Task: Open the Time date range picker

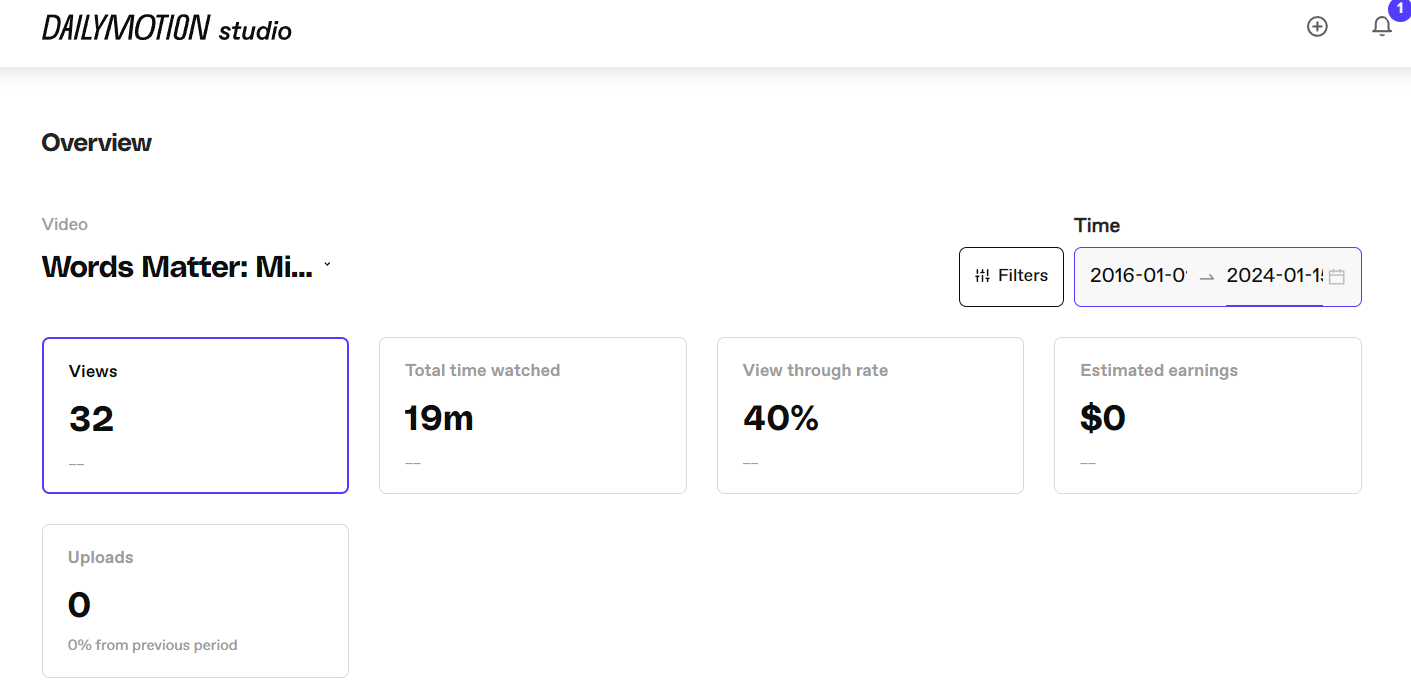Action: [1217, 276]
